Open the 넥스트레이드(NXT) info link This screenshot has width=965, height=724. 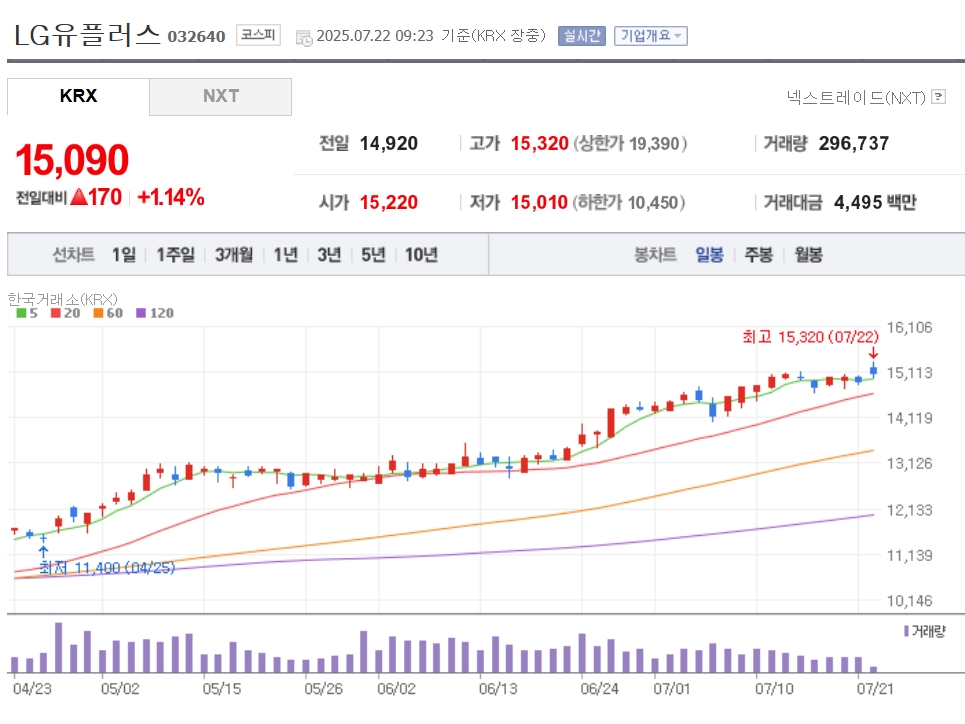click(x=856, y=97)
